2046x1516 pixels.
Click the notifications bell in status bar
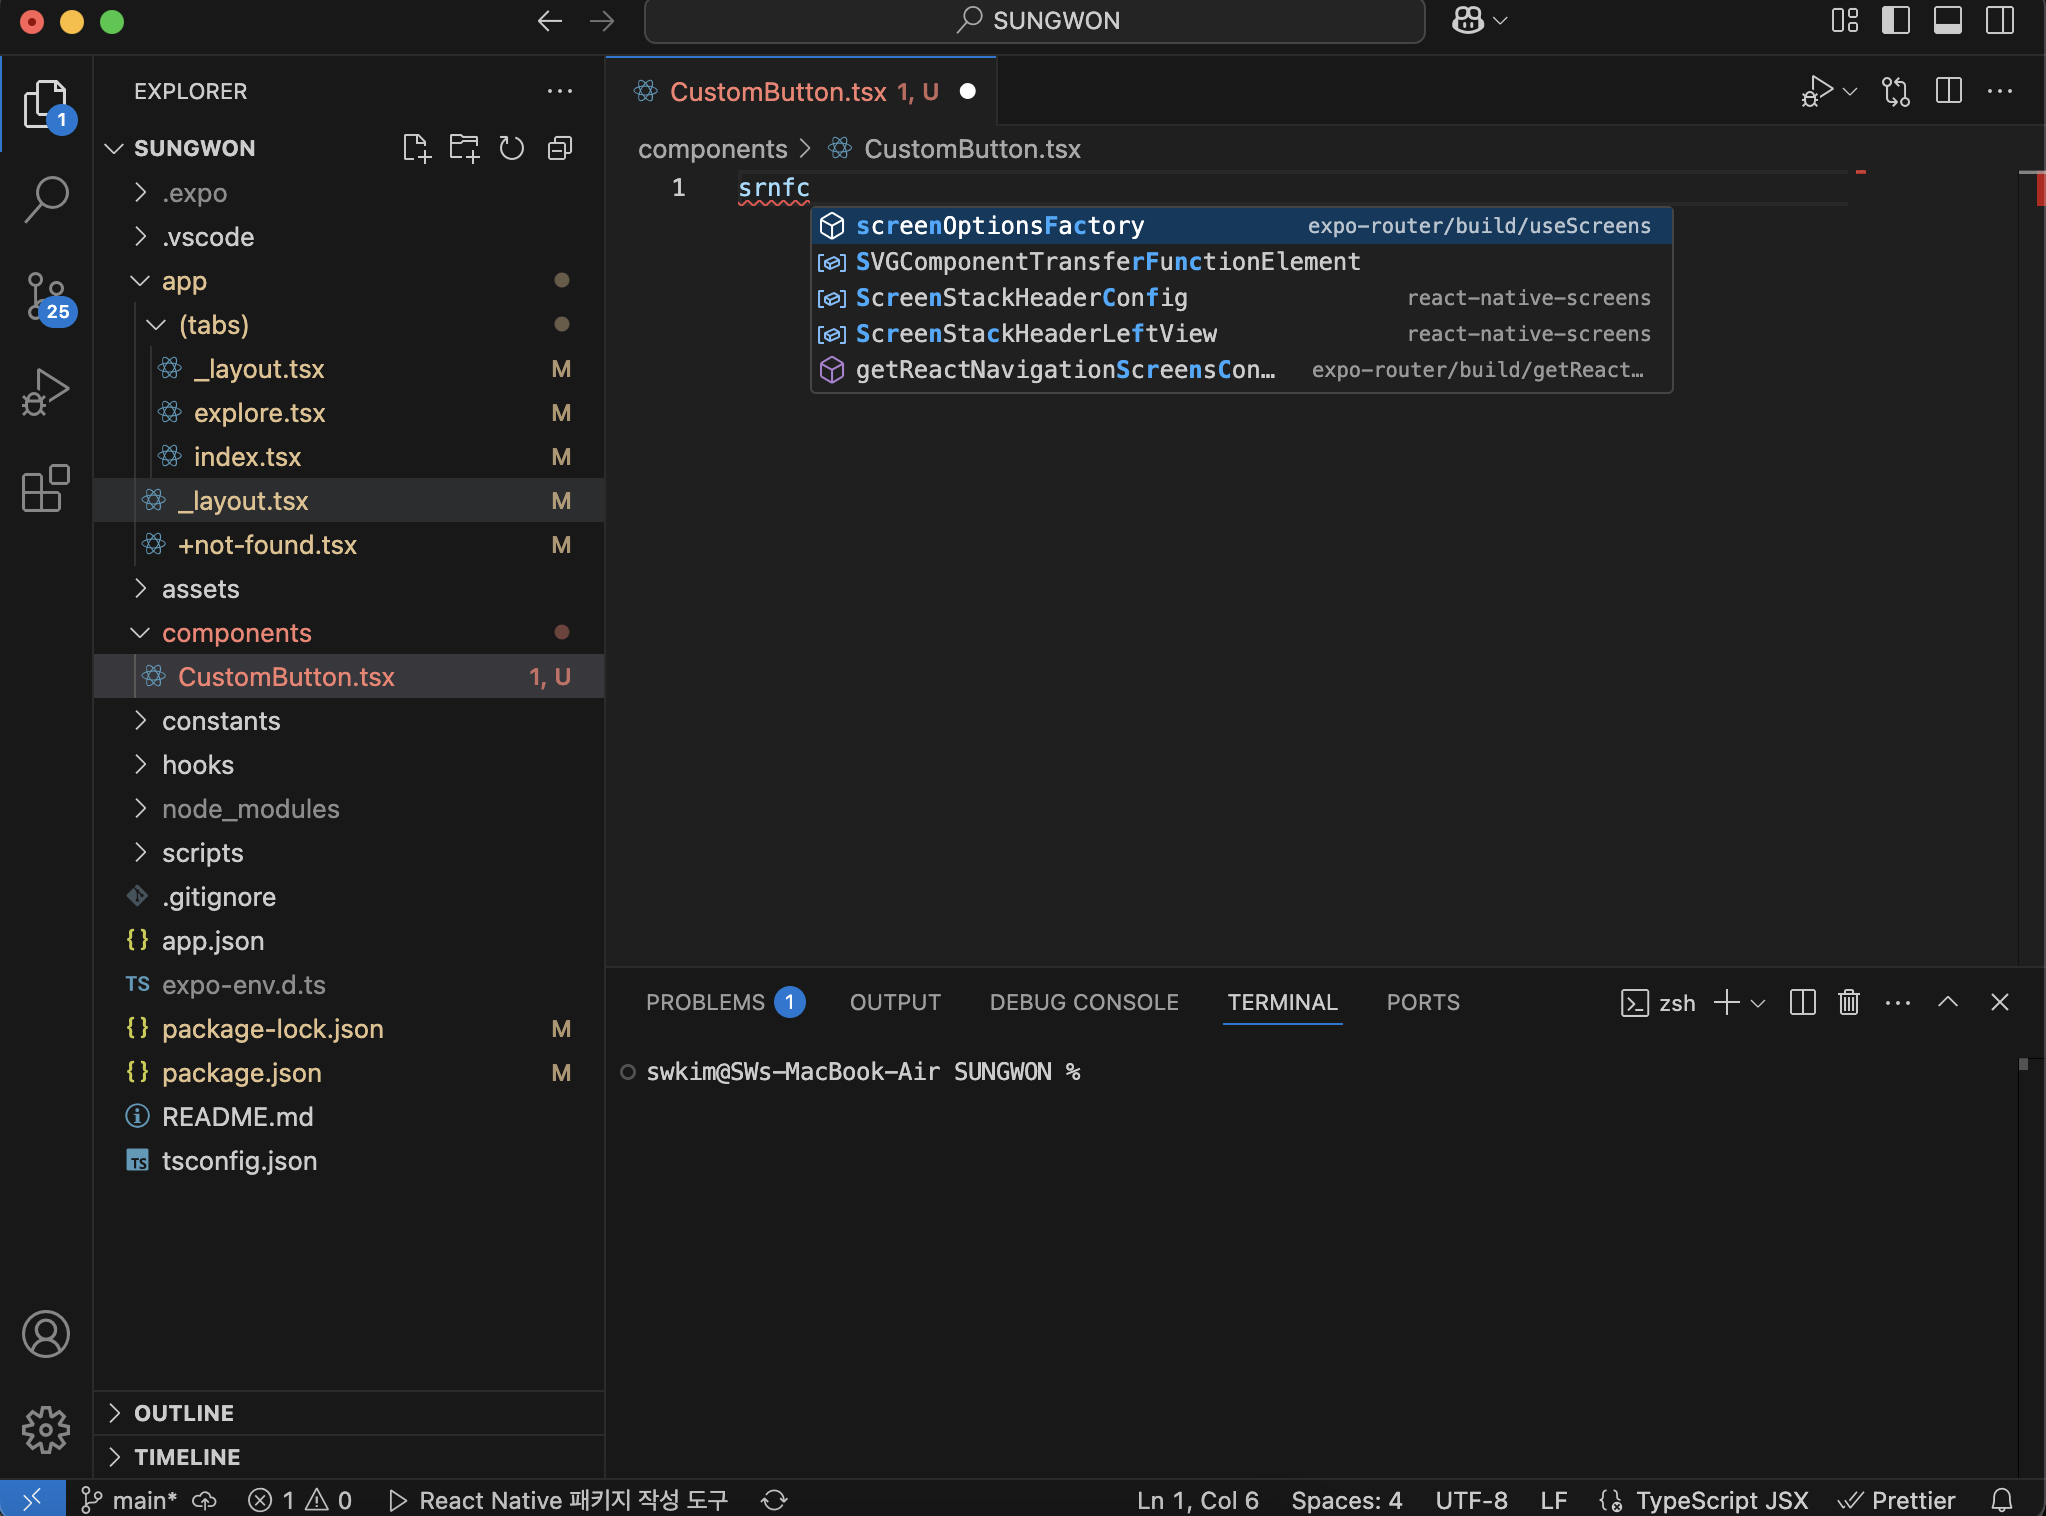click(x=2002, y=1500)
